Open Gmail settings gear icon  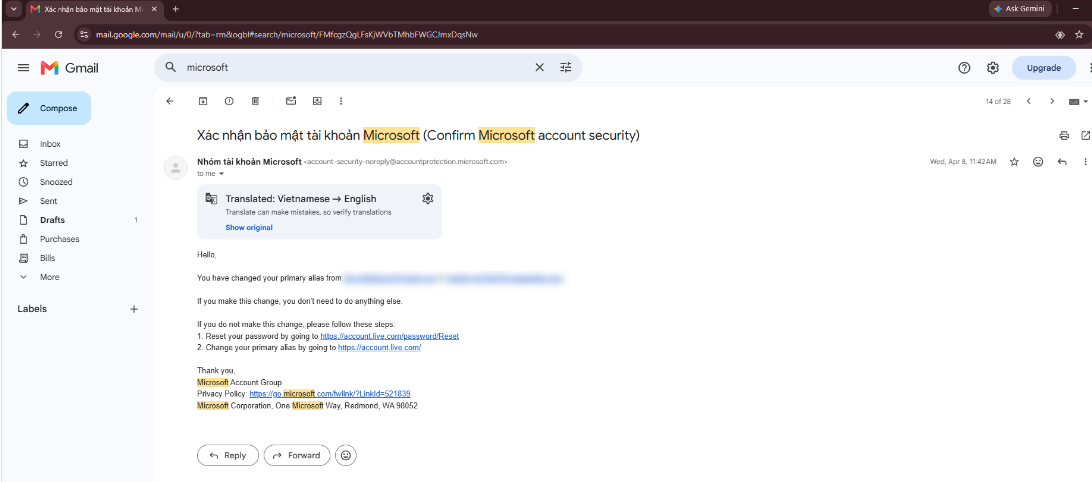point(993,68)
